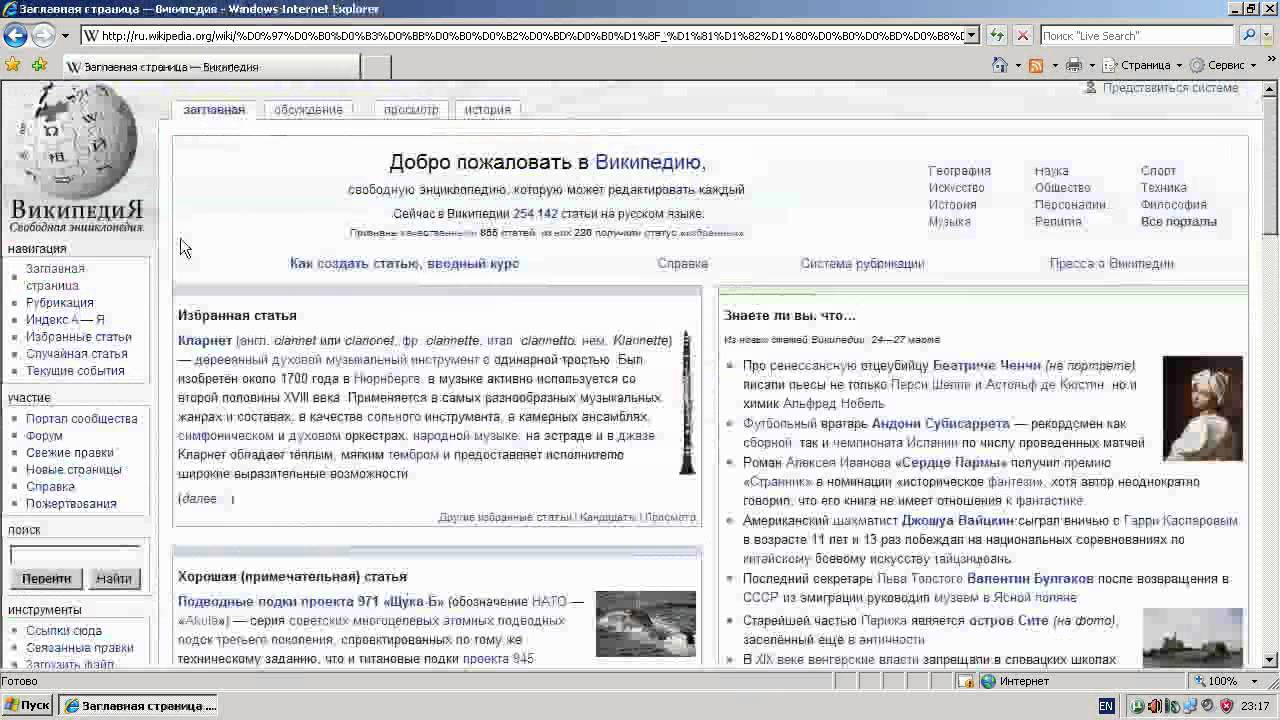Image resolution: width=1280 pixels, height=720 pixels.
Task: Open the Как создать статью, вводный курс link
Action: [404, 264]
